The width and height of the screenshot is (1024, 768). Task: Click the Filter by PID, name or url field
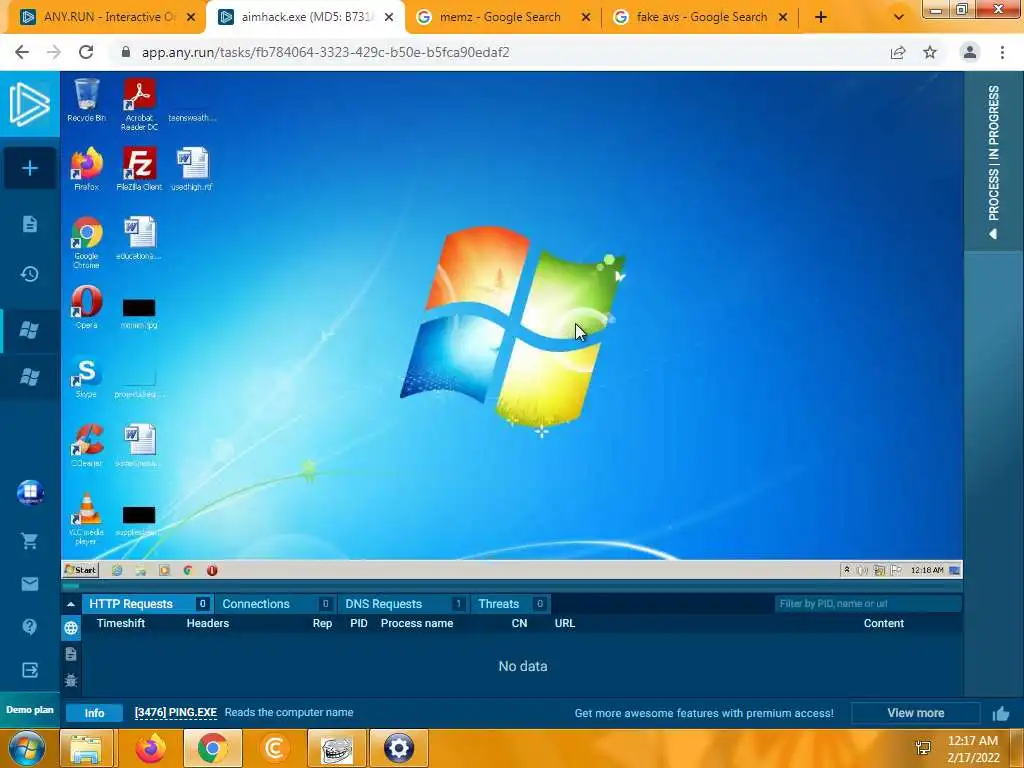point(867,604)
